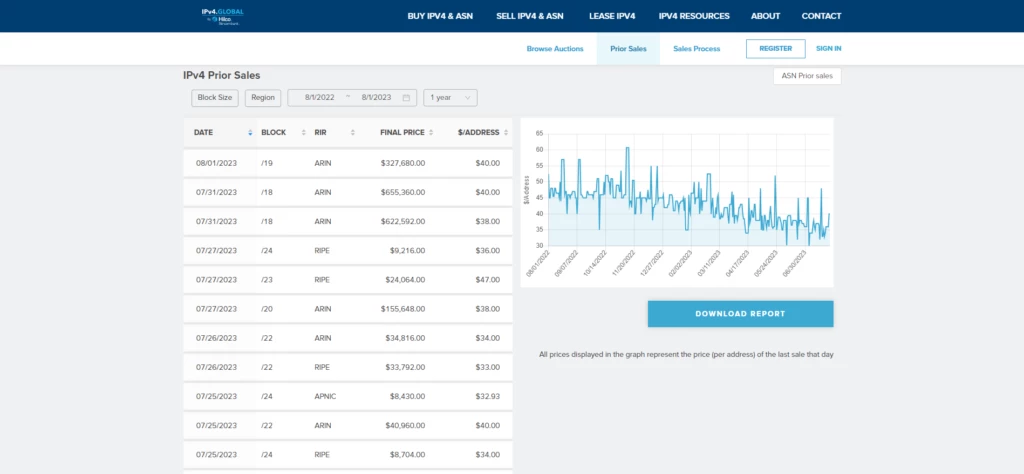The width and height of the screenshot is (1024, 474).
Task: Open the Region filter
Action: tap(263, 98)
